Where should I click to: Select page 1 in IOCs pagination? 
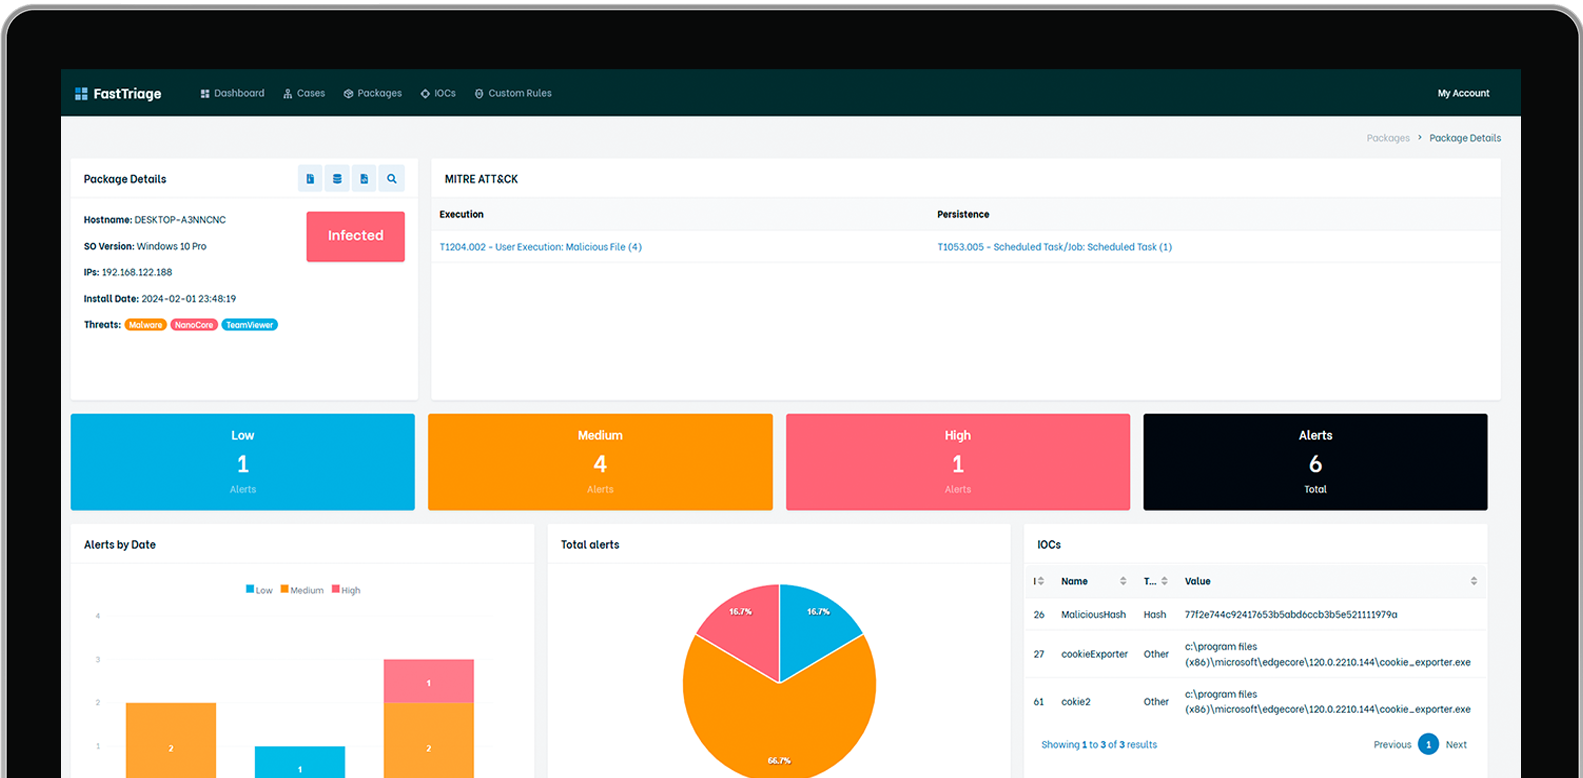tap(1428, 745)
